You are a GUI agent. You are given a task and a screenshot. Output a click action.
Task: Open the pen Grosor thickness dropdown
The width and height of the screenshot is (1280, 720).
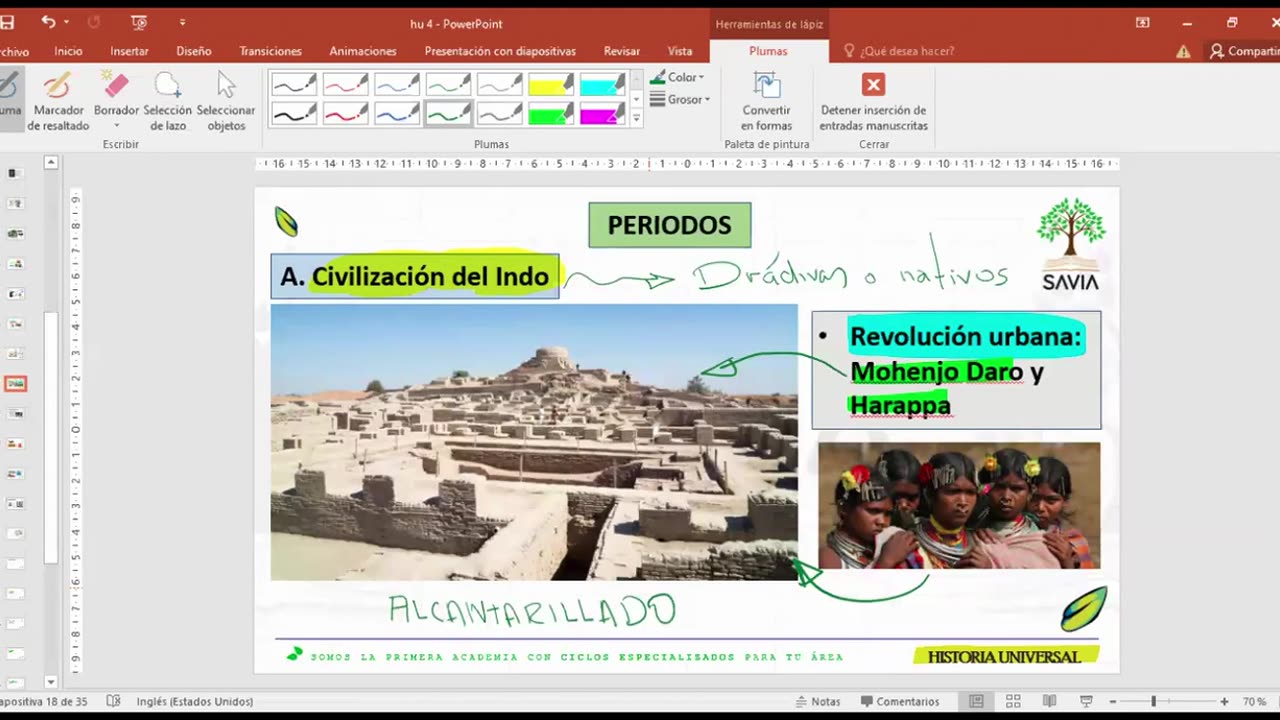point(680,99)
